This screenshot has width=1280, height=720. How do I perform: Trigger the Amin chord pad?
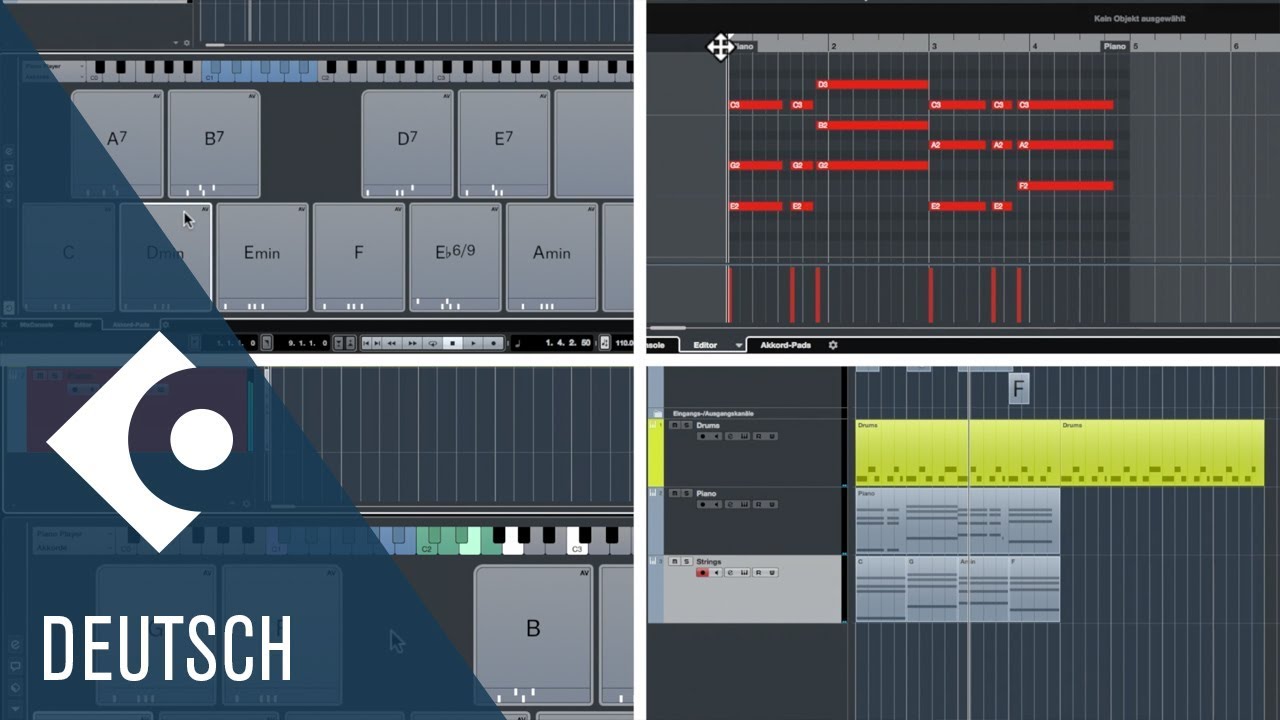(x=552, y=257)
